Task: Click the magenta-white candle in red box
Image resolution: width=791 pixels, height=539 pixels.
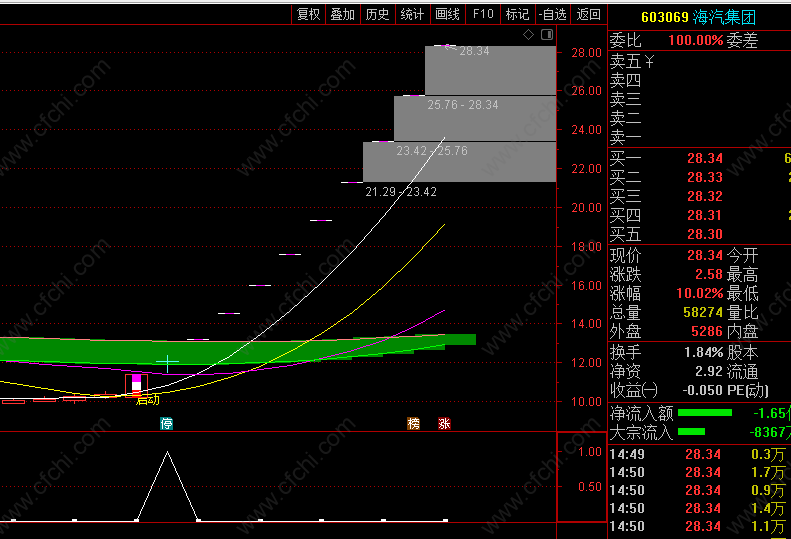Action: (136, 386)
